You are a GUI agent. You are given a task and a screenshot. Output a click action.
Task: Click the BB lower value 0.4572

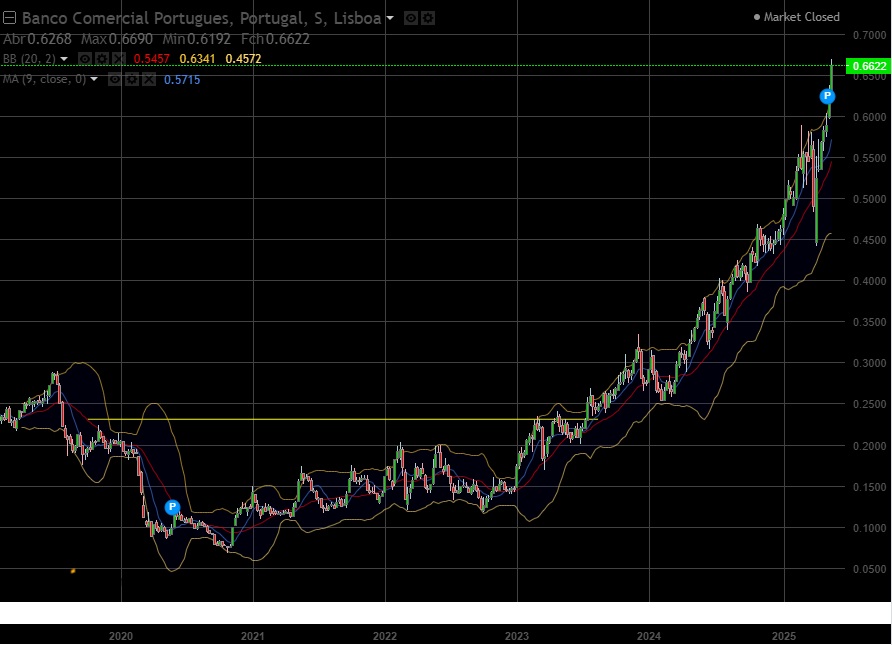pyautogui.click(x=243, y=59)
